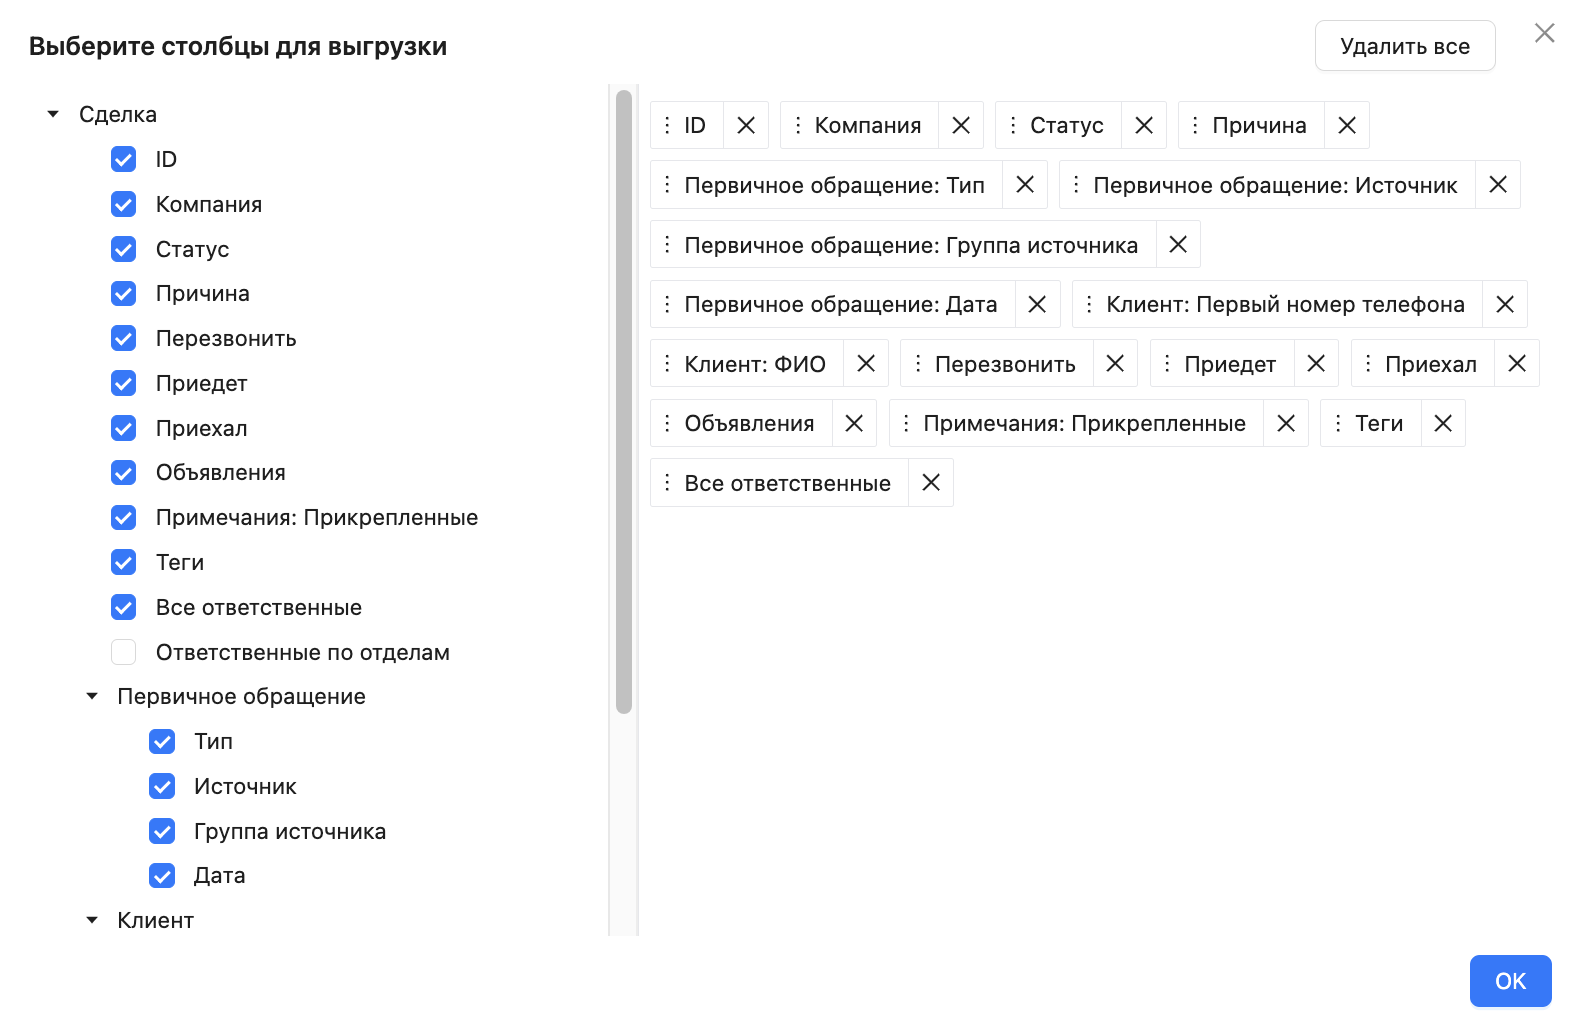The height and width of the screenshot is (1030, 1580).
Task: Remove Первичное обращение: Дата chip
Action: click(1037, 304)
